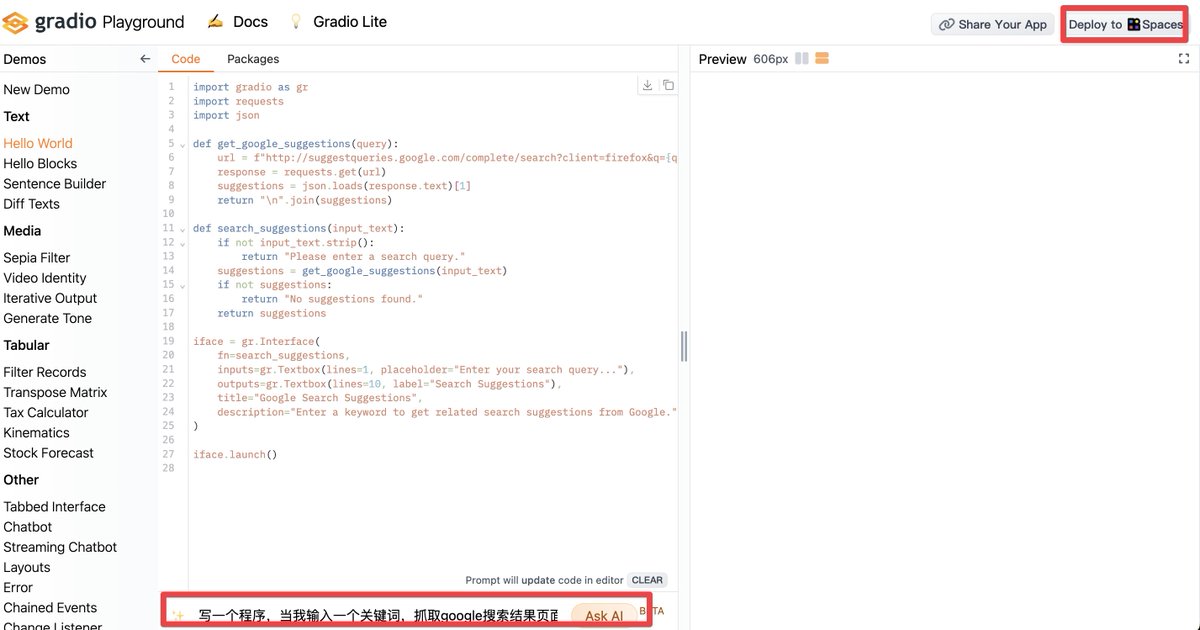Open the Packages tab

253,59
